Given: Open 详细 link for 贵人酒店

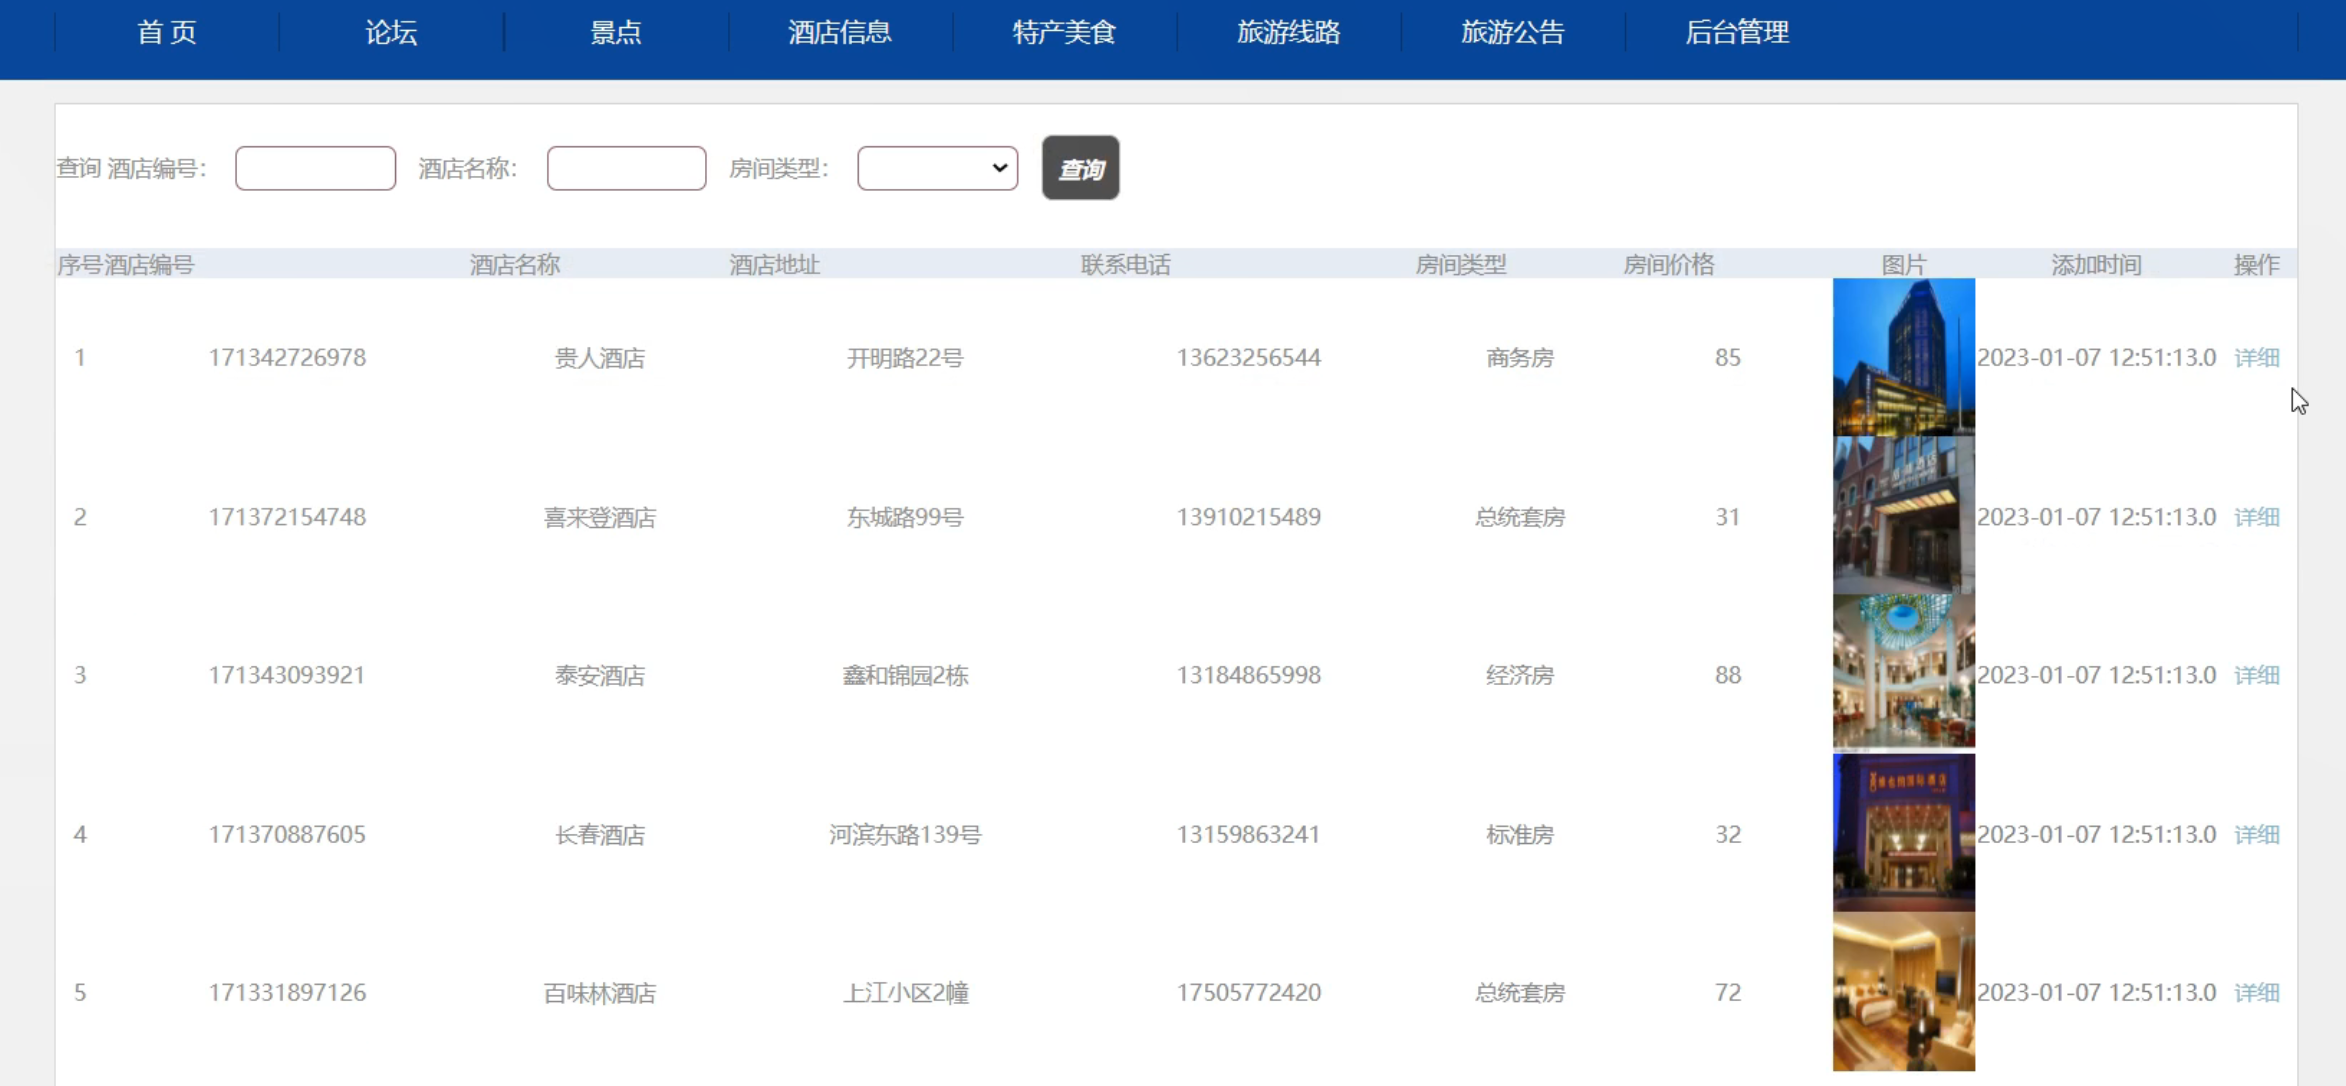Looking at the screenshot, I should click(x=2256, y=358).
